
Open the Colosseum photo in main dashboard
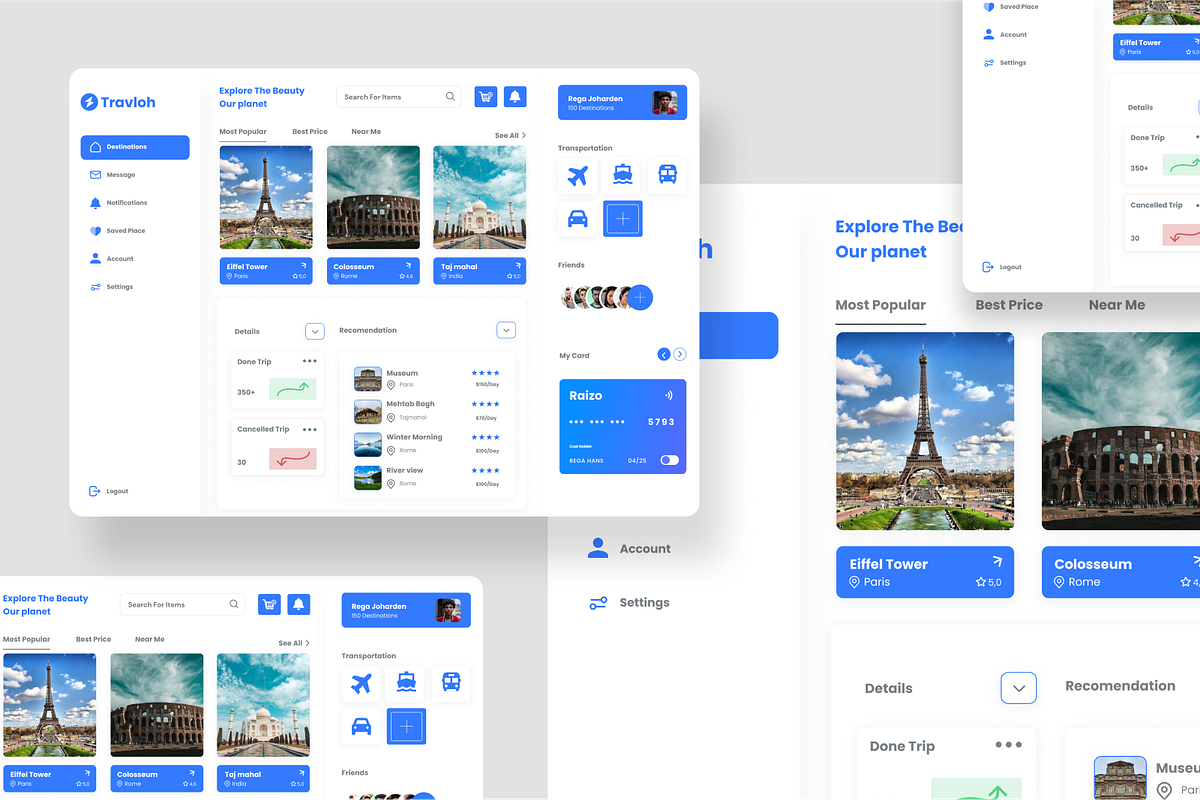(x=373, y=198)
